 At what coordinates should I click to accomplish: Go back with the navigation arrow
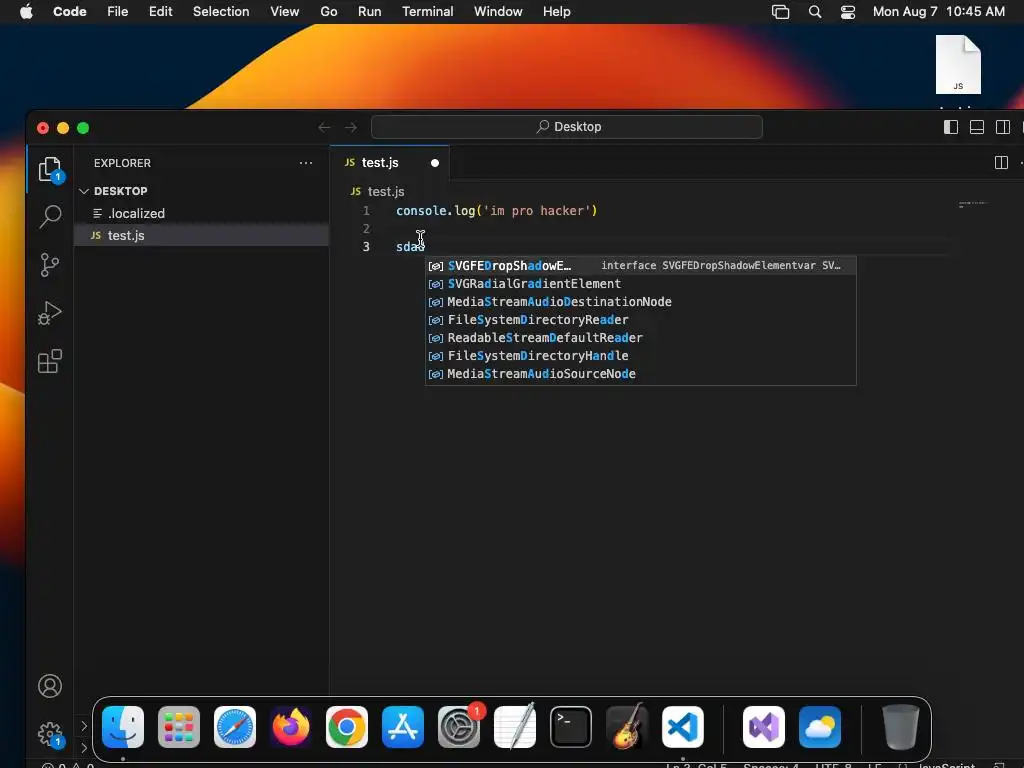click(x=324, y=127)
